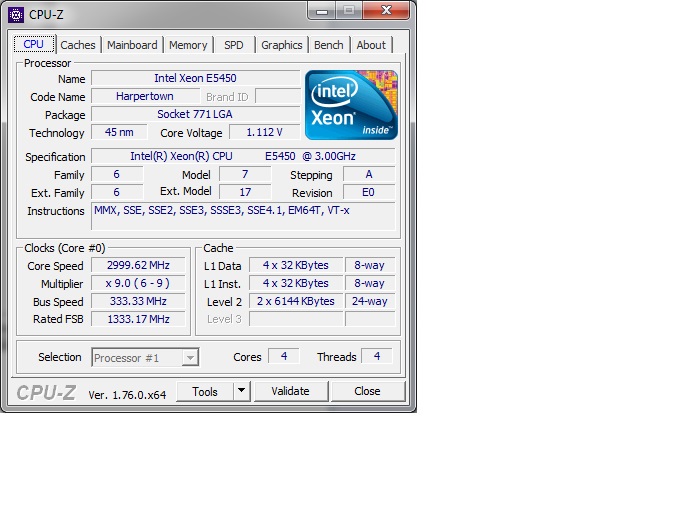Click the Name field Intel Xeon E5450

196,78
